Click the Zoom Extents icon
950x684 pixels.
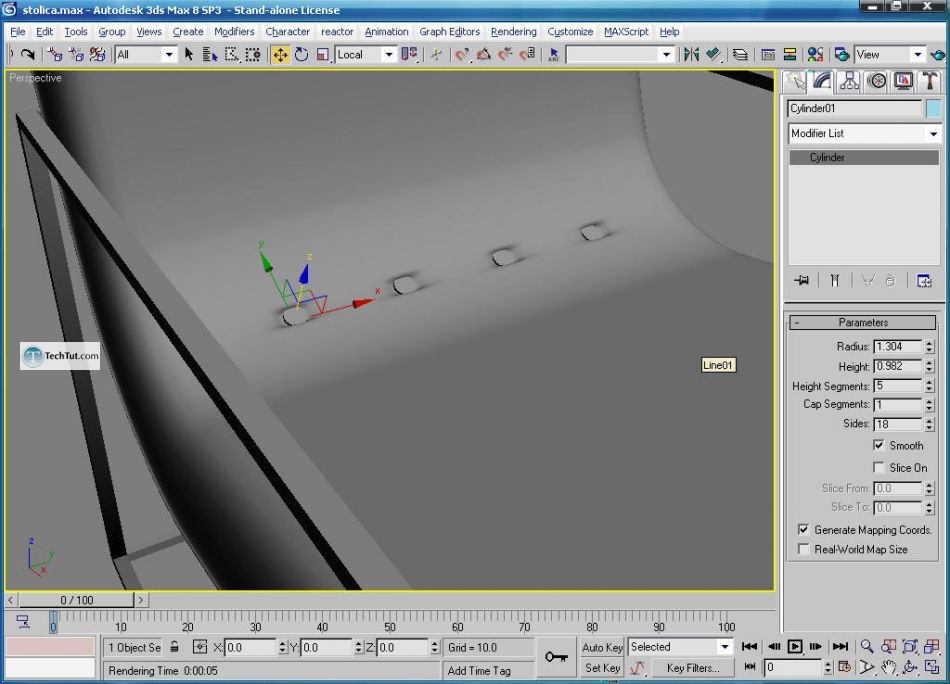pyautogui.click(x=909, y=646)
